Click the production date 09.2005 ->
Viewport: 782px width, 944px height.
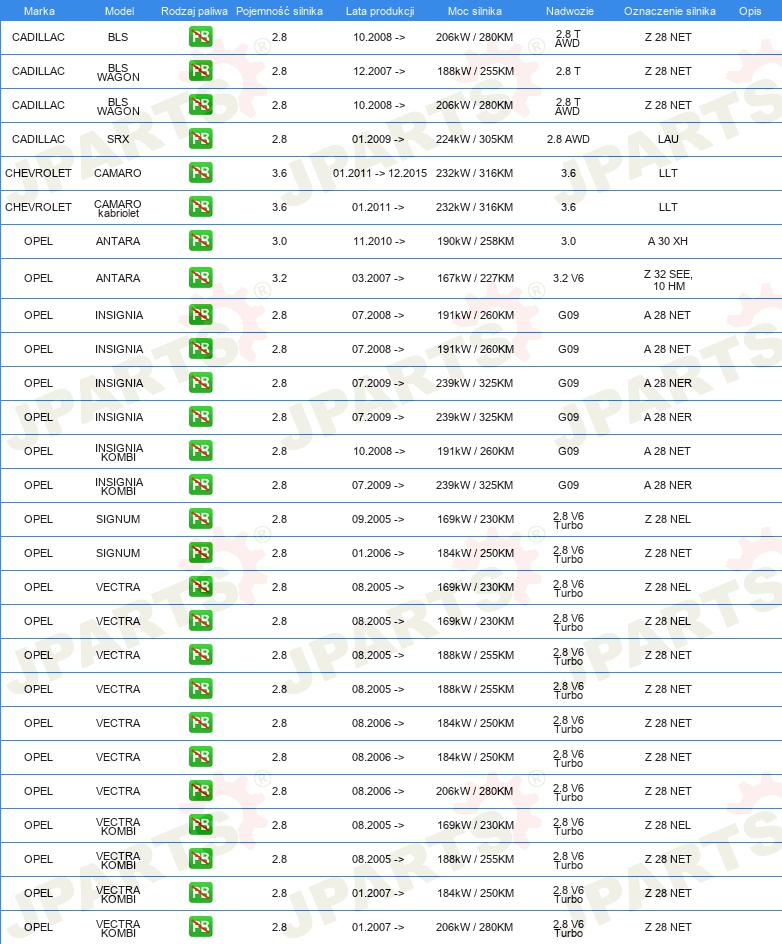coord(379,519)
